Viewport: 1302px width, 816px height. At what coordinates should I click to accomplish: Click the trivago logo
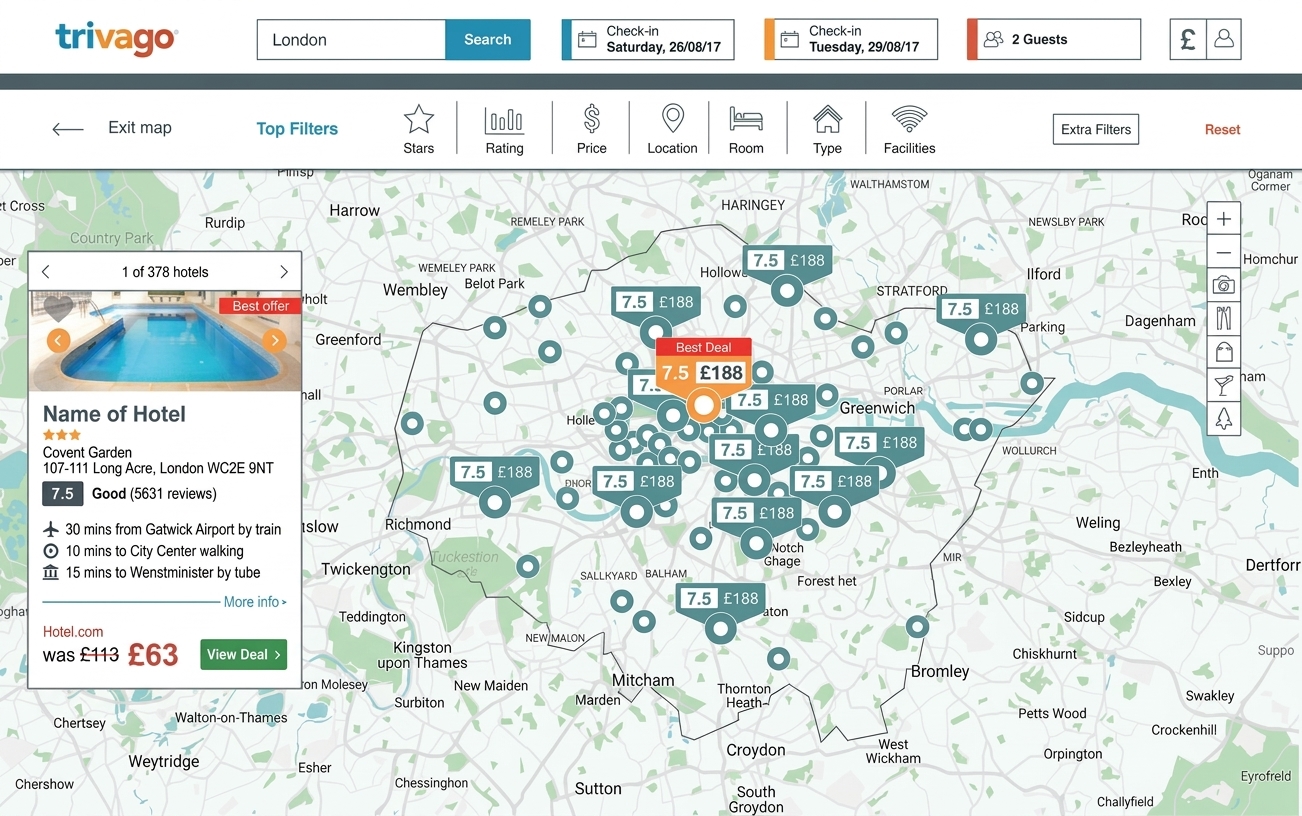[116, 39]
